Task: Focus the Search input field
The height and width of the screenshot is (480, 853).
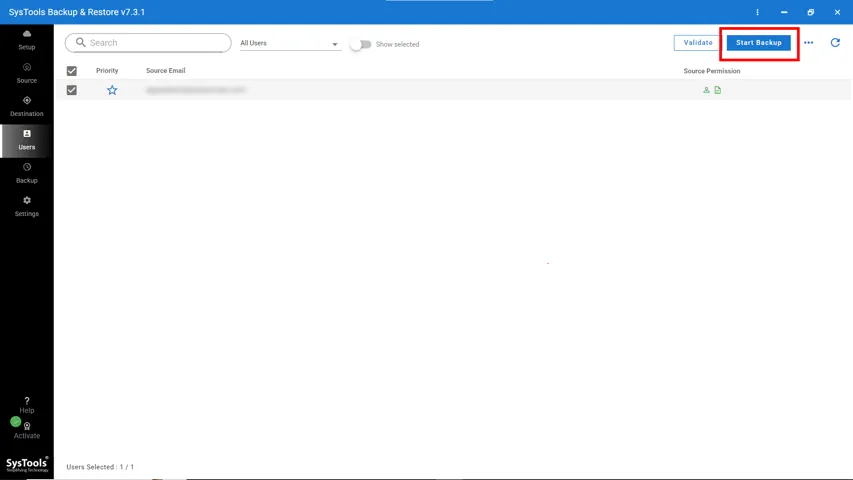Action: 148,42
